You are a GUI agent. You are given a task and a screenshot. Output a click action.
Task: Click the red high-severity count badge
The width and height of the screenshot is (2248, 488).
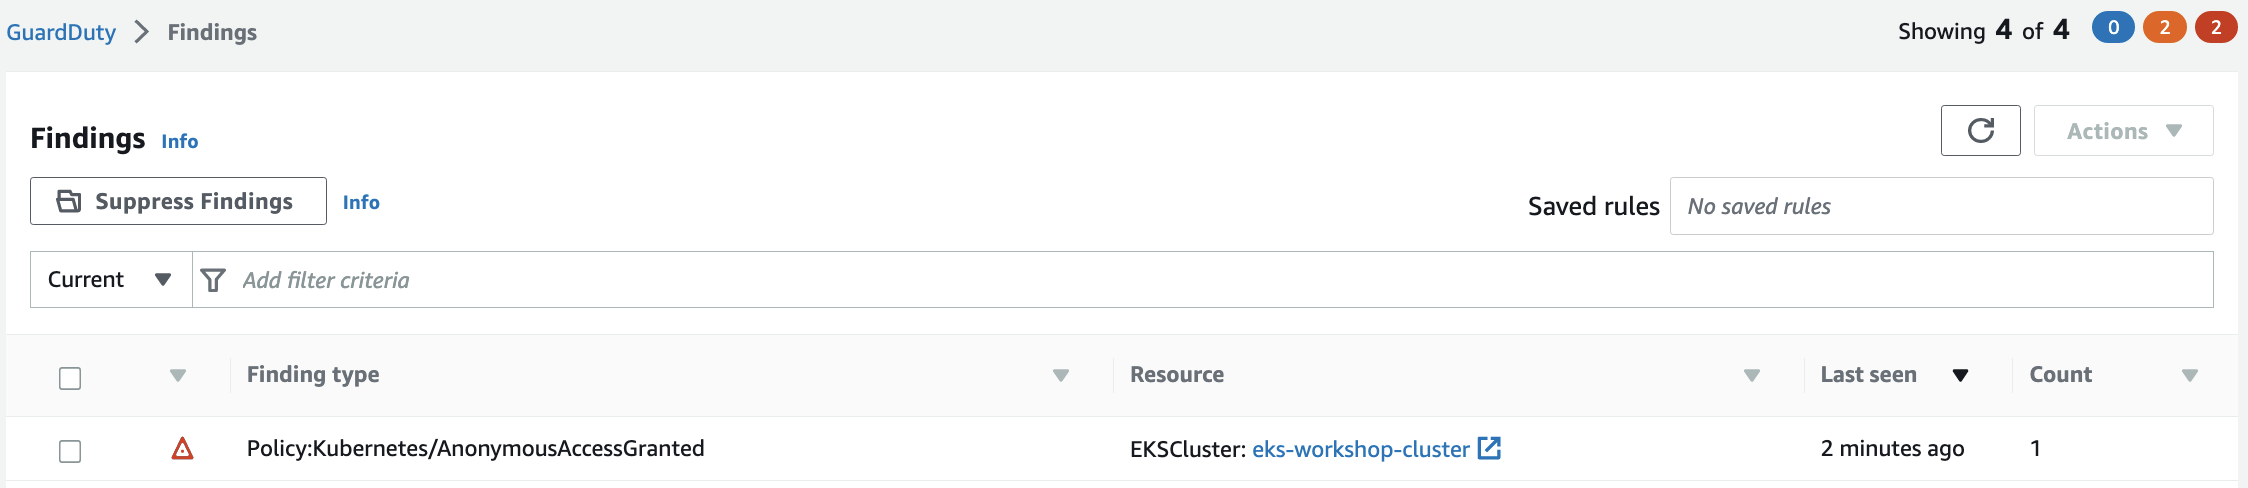tap(2215, 28)
